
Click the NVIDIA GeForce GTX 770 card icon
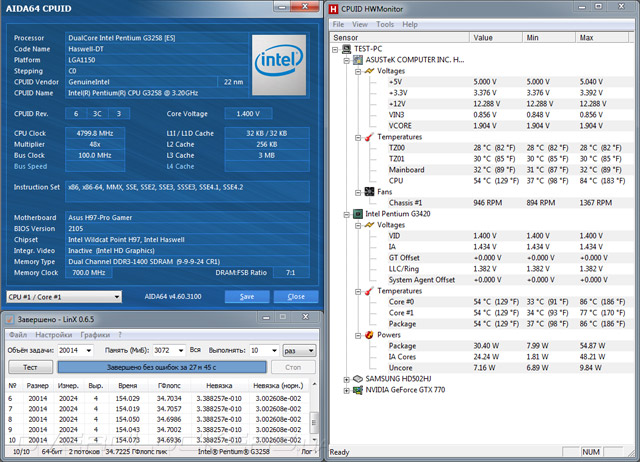[358, 390]
